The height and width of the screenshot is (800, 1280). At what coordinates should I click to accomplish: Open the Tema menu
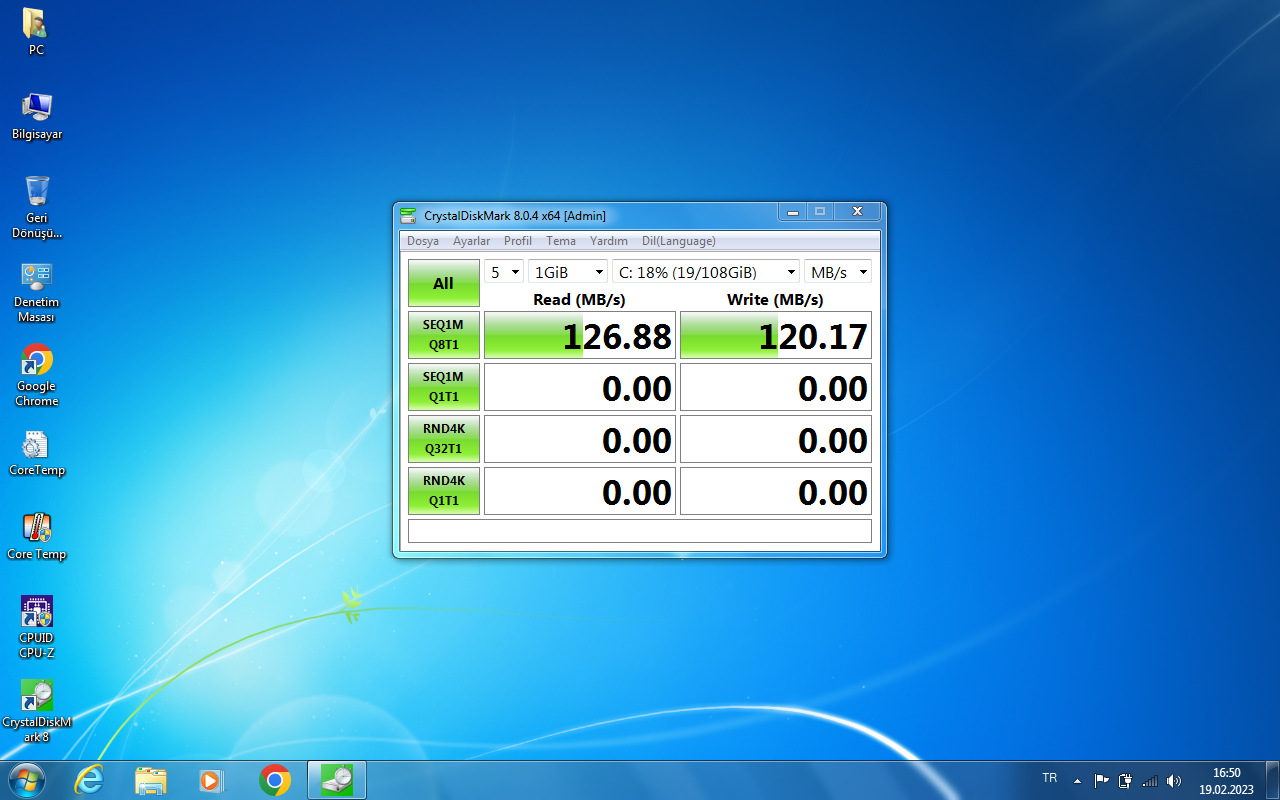click(561, 241)
